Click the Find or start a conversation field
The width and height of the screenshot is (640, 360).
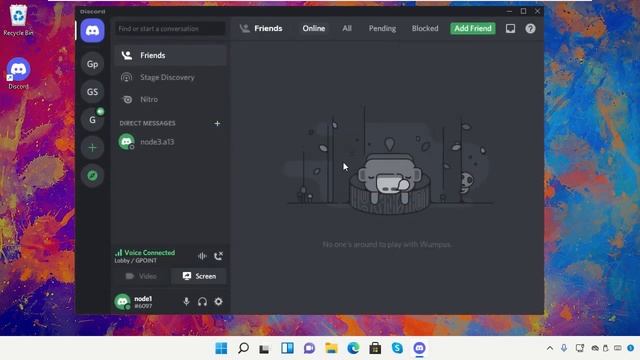pyautogui.click(x=170, y=29)
